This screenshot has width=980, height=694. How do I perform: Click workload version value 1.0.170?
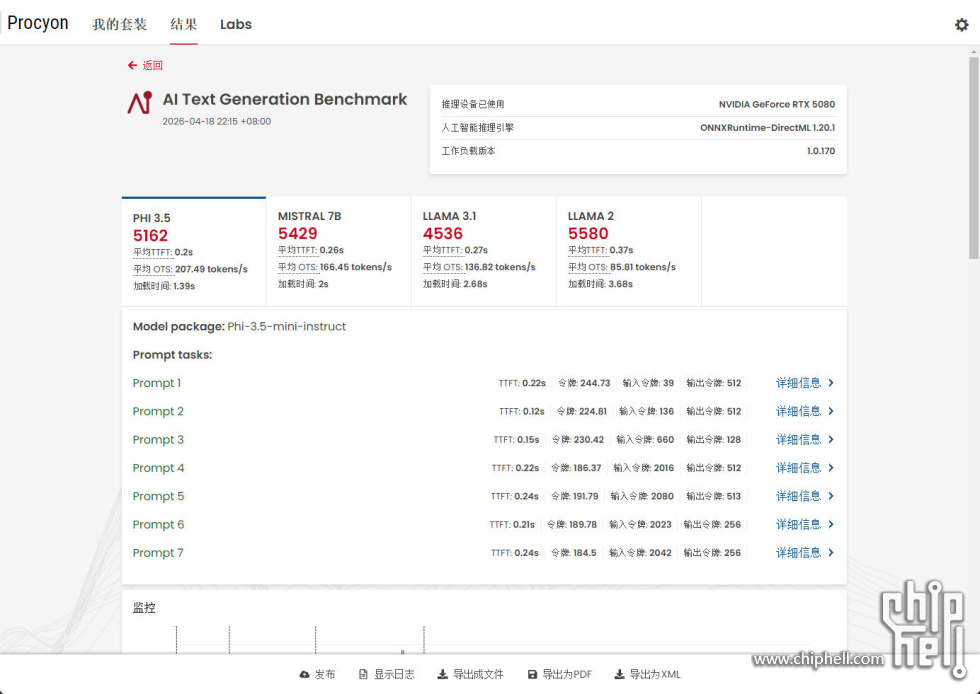(x=821, y=151)
